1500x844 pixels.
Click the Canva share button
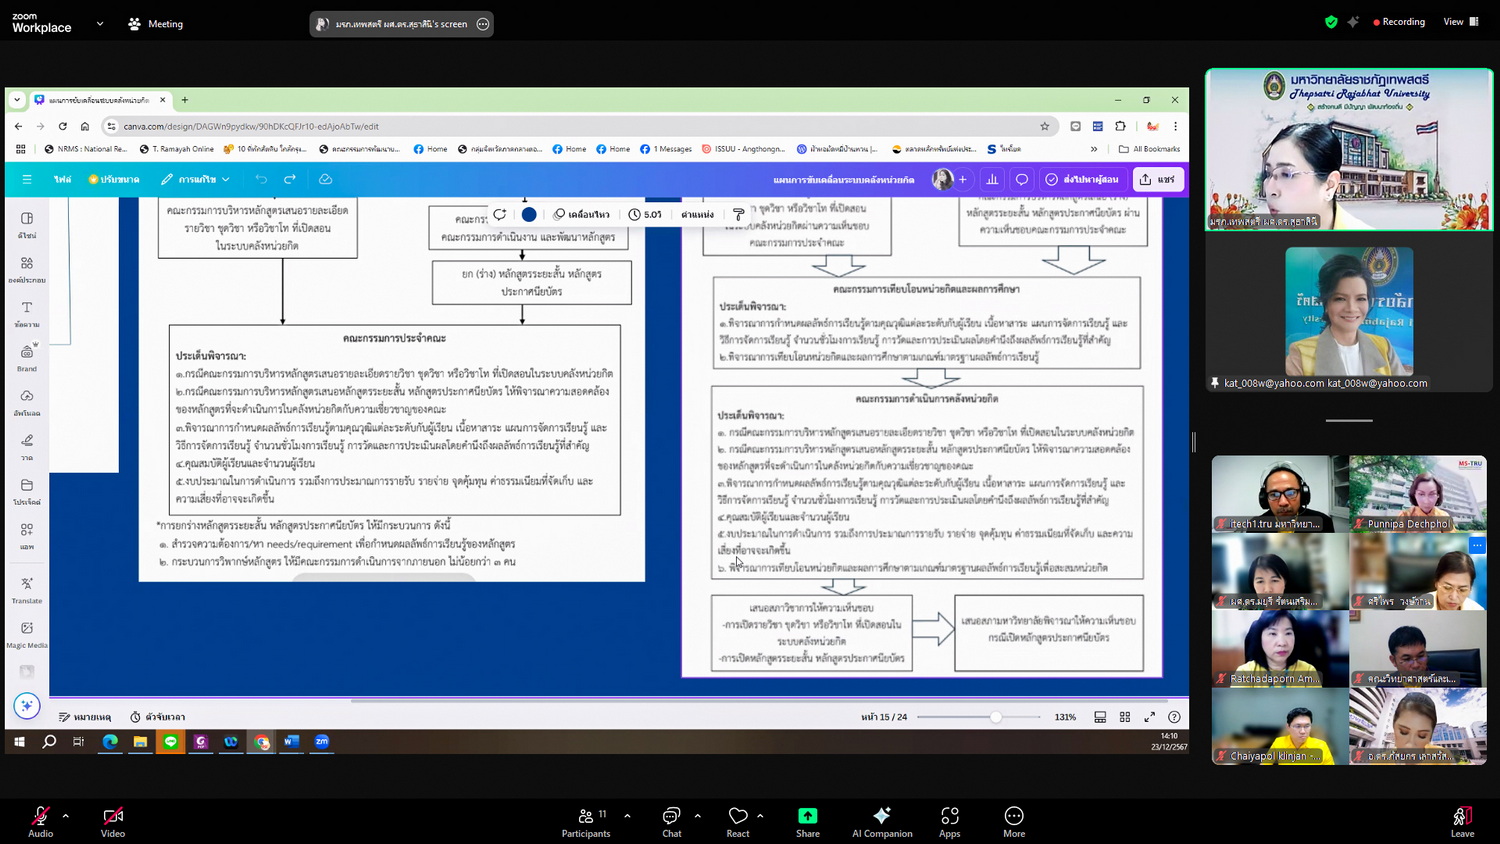1158,179
